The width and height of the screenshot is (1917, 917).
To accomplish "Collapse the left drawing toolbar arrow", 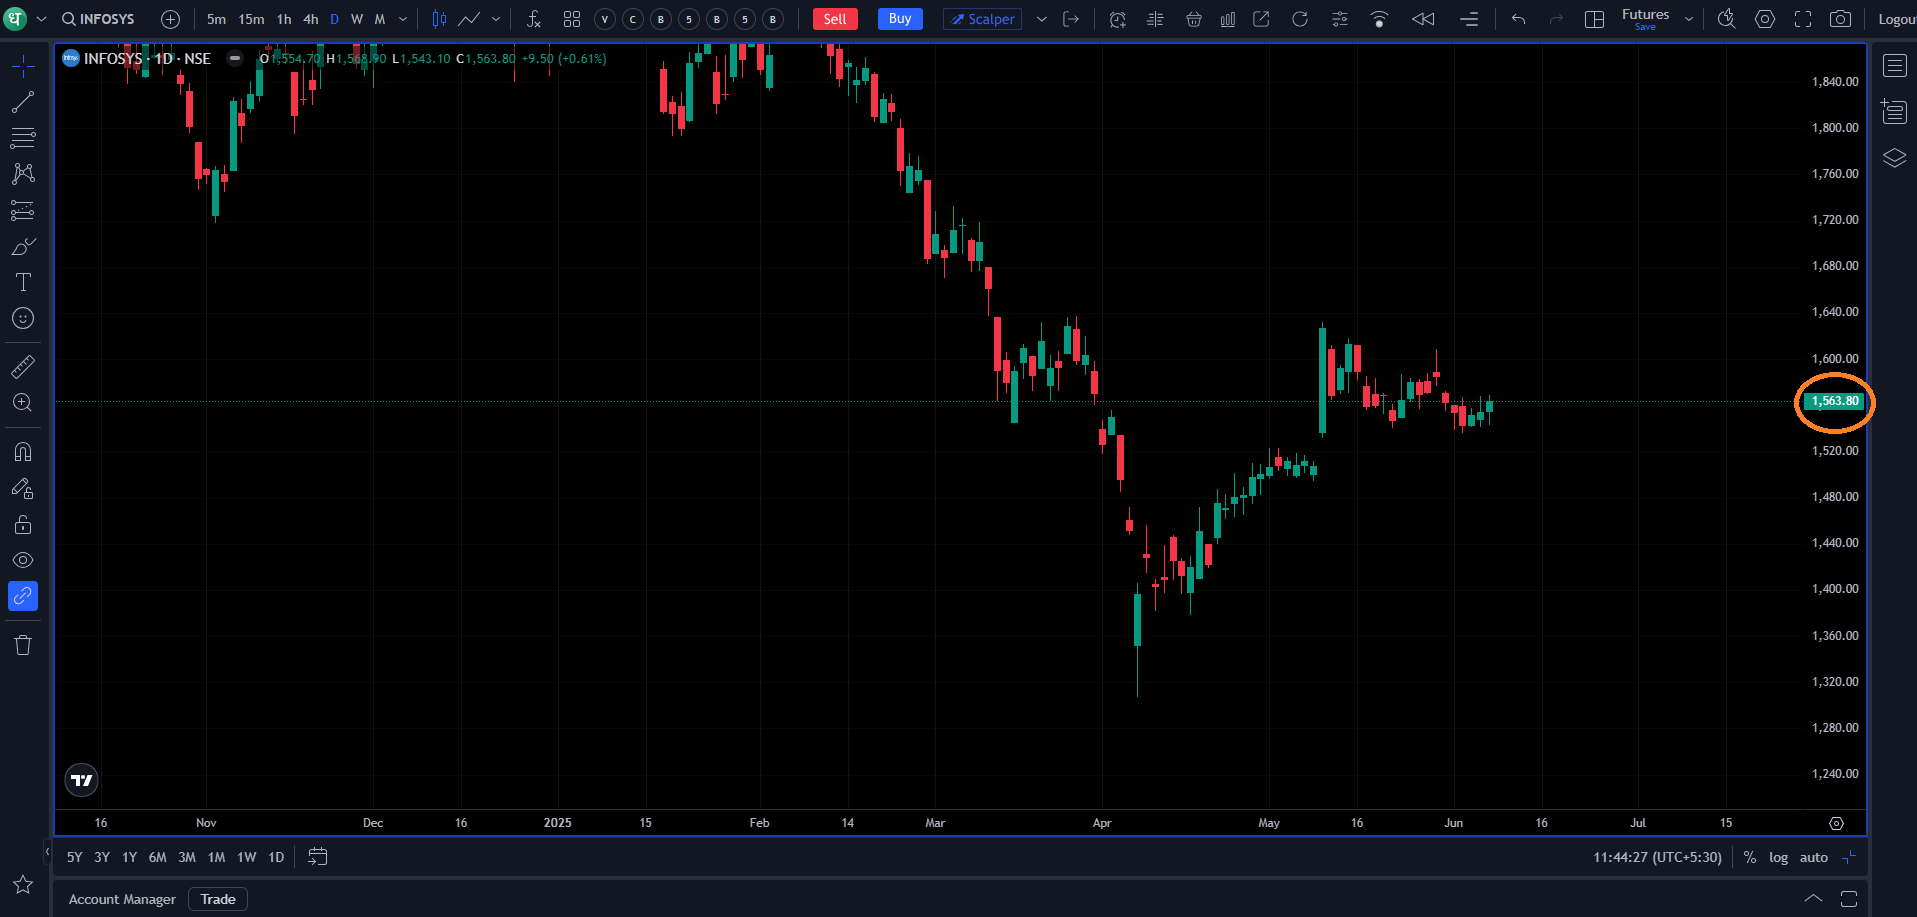I will (47, 852).
